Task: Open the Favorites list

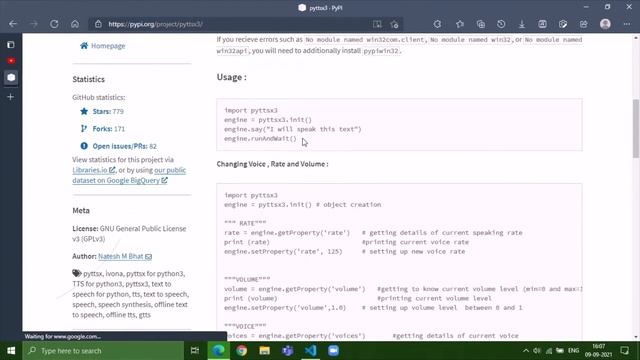Action: click(460, 24)
